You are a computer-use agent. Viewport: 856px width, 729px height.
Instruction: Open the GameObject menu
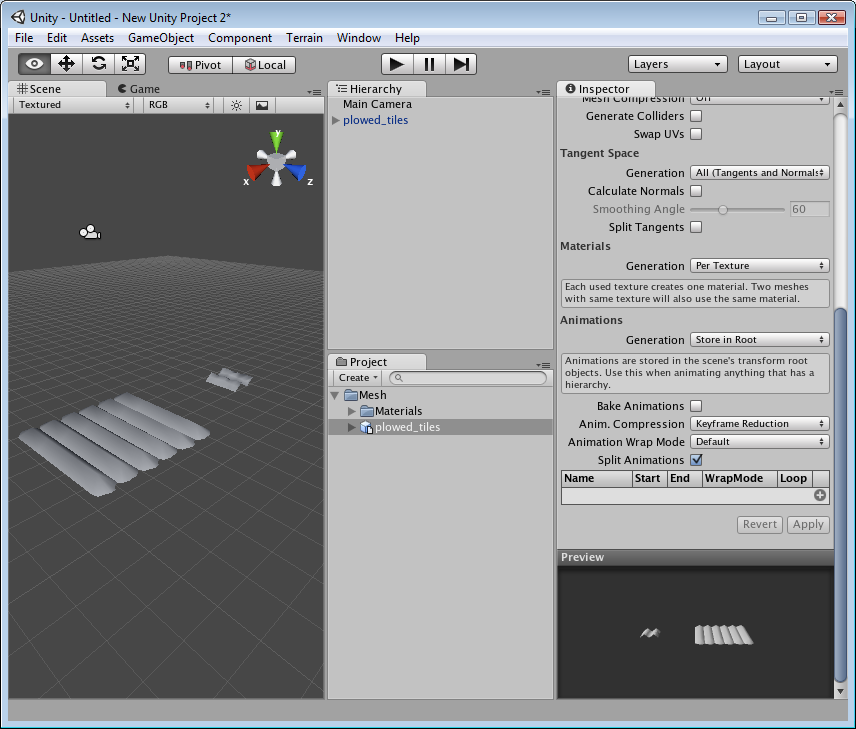[160, 38]
